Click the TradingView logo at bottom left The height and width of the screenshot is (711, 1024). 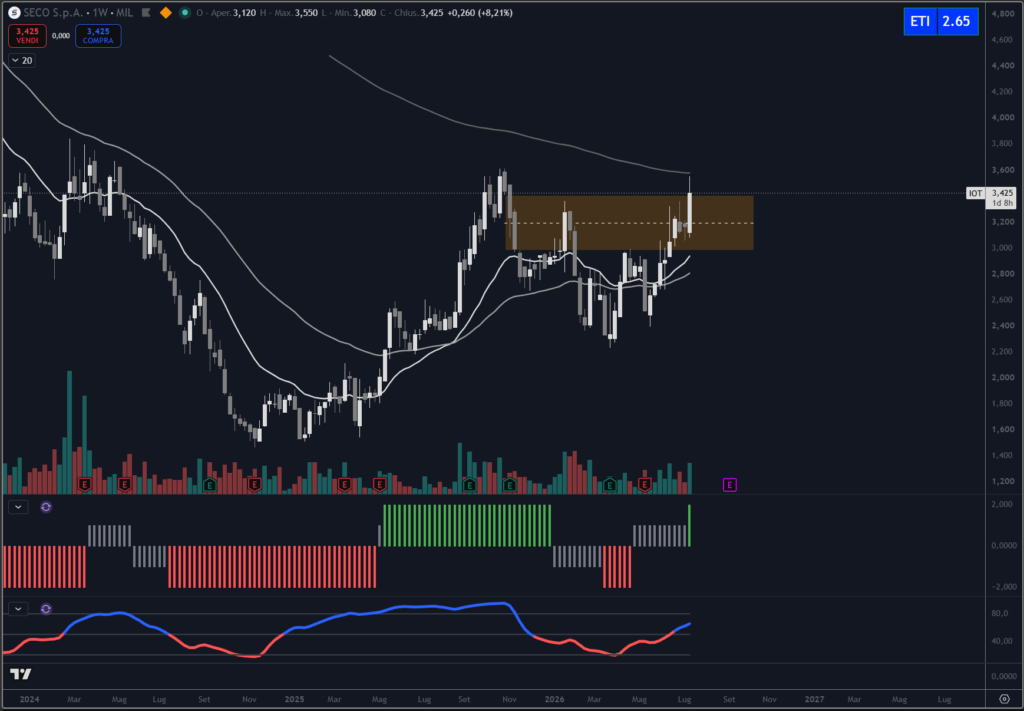[x=20, y=674]
